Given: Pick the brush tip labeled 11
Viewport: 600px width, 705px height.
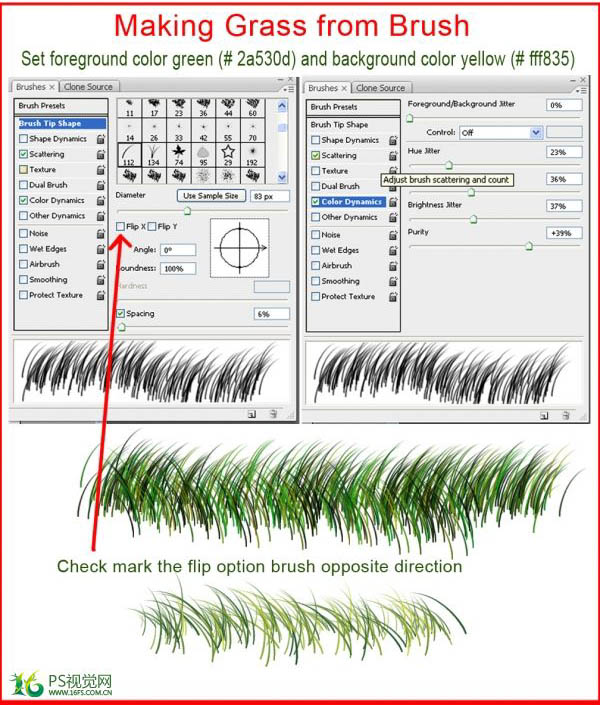Looking at the screenshot, I should [130, 108].
